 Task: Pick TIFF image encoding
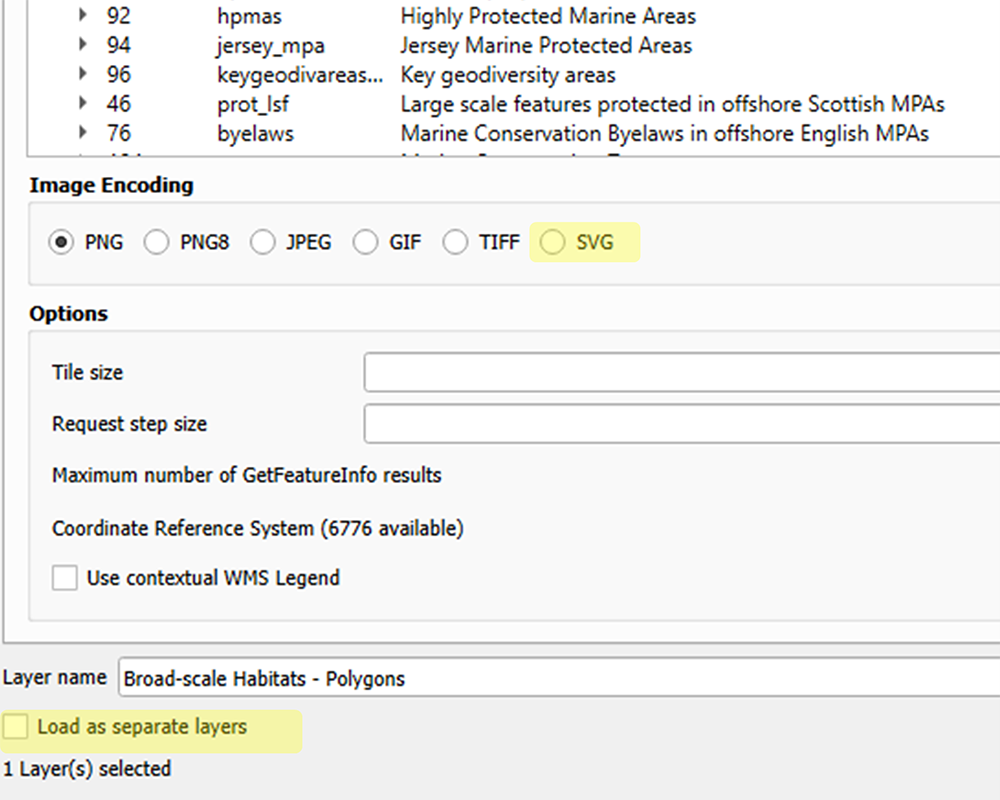[x=456, y=243]
